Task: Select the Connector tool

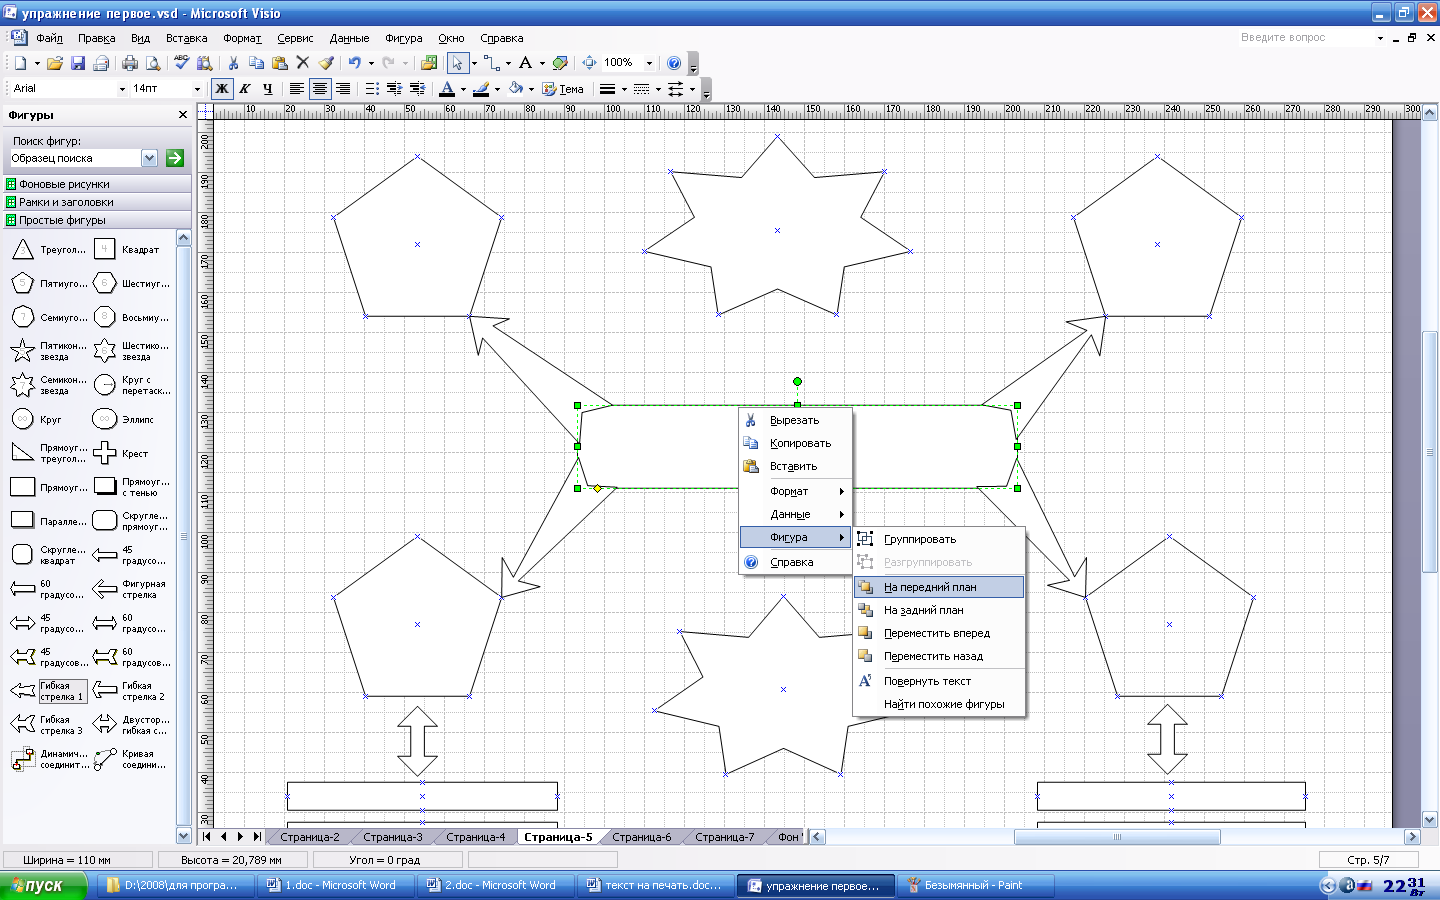Action: 491,63
